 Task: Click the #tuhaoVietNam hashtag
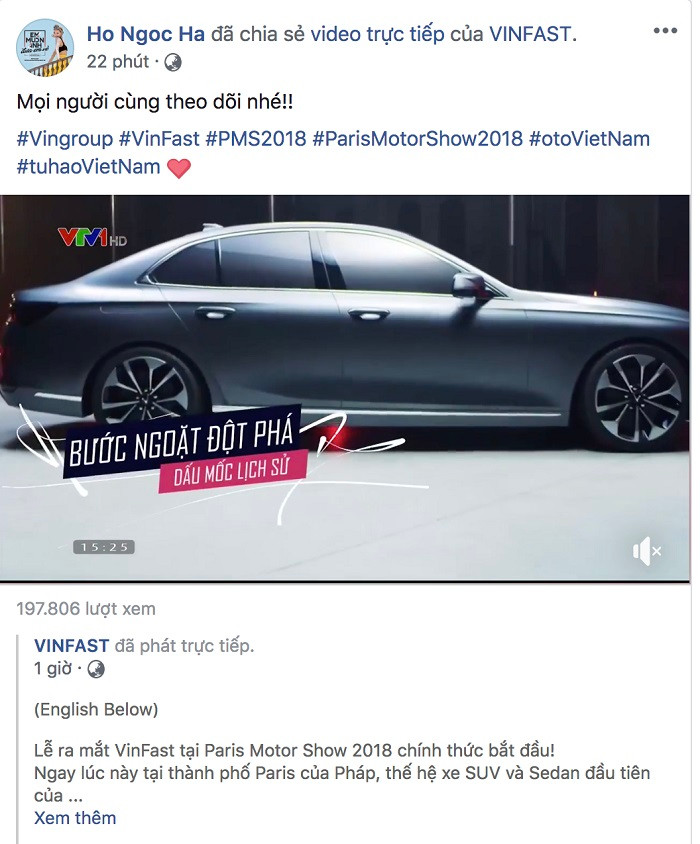click(x=89, y=167)
